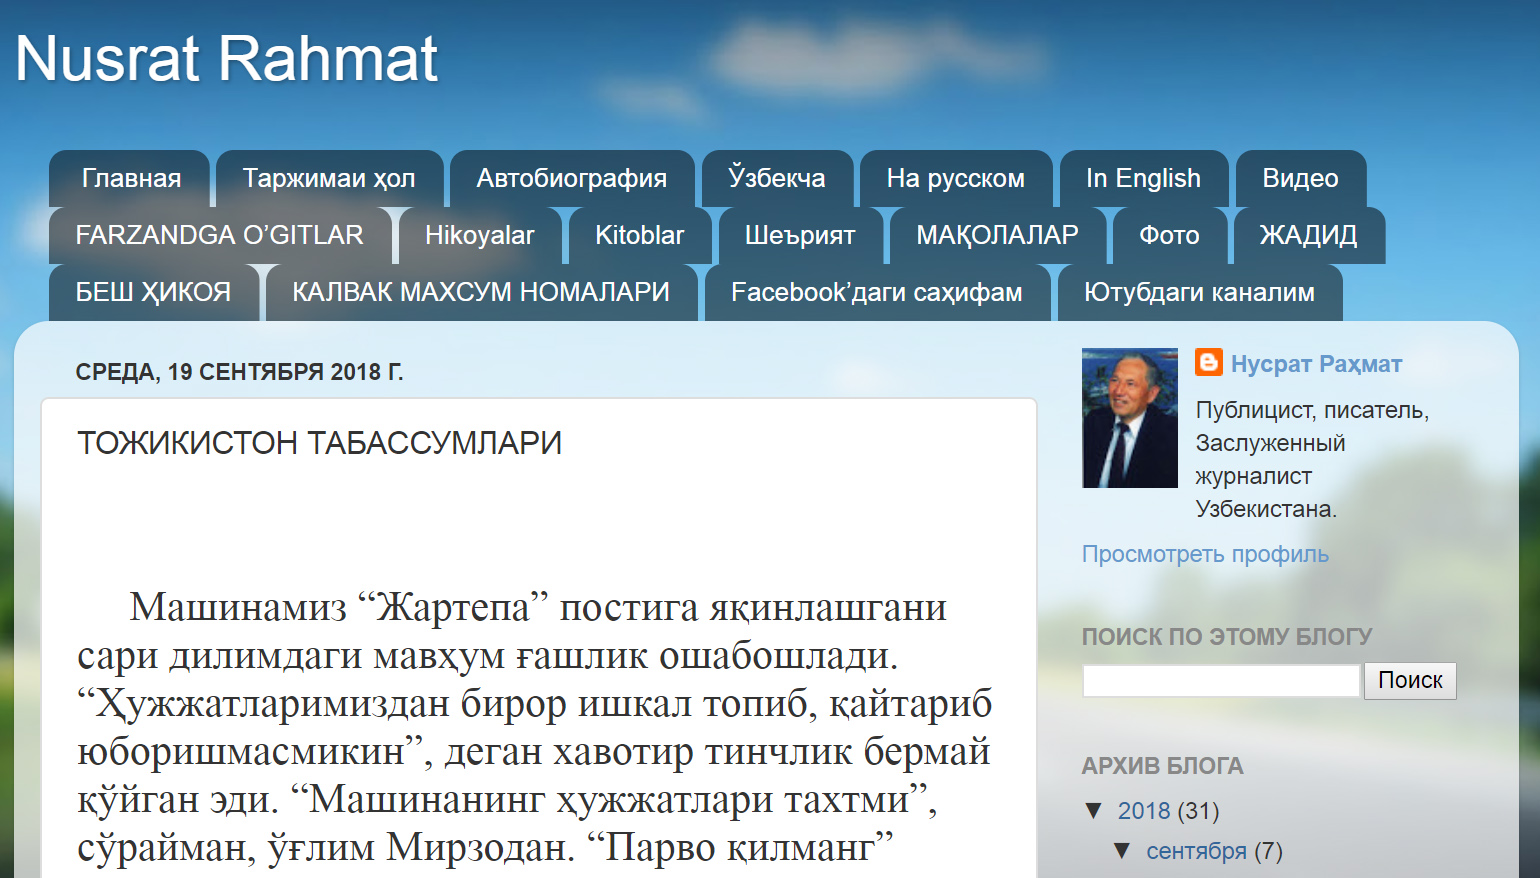Viewport: 1540px width, 878px height.
Task: Open Ютубдаги каналим tab
Action: pos(1199,292)
